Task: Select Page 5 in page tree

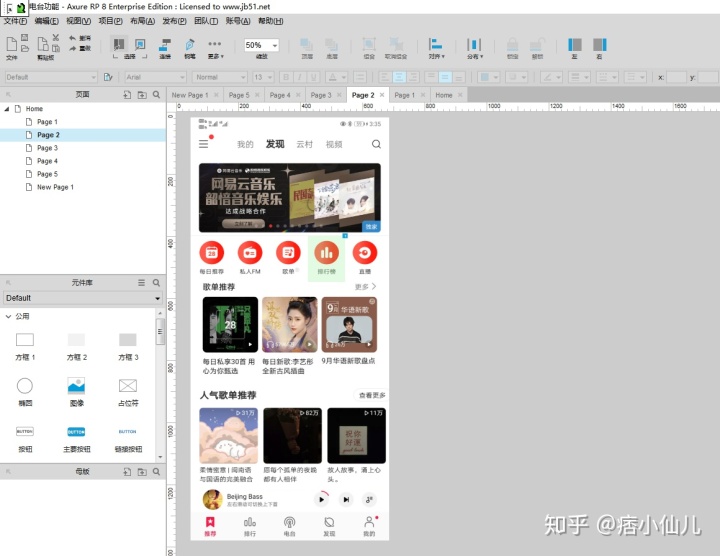Action: (47, 174)
